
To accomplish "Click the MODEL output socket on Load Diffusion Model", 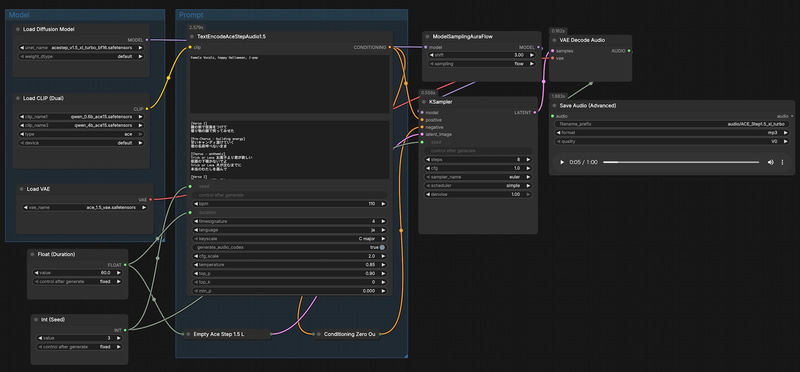I will click(x=147, y=39).
